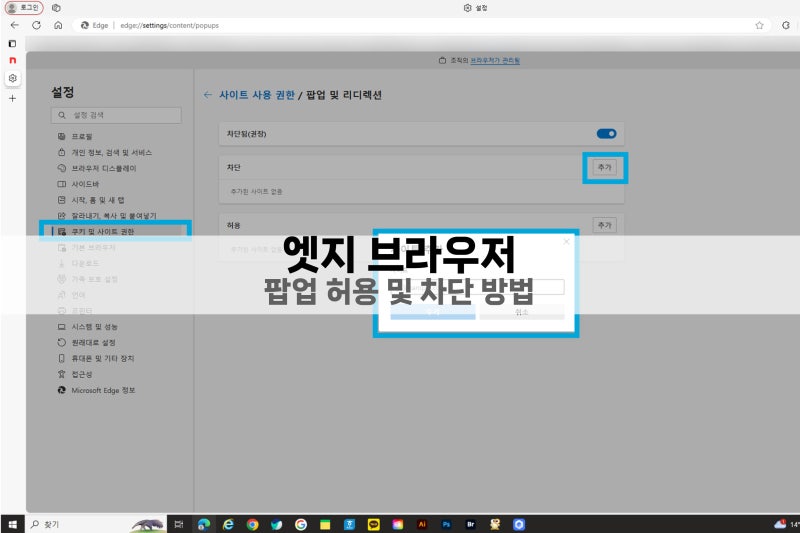The width and height of the screenshot is (800, 533).
Task: Switch to the red N vertical tab
Action: click(x=13, y=60)
